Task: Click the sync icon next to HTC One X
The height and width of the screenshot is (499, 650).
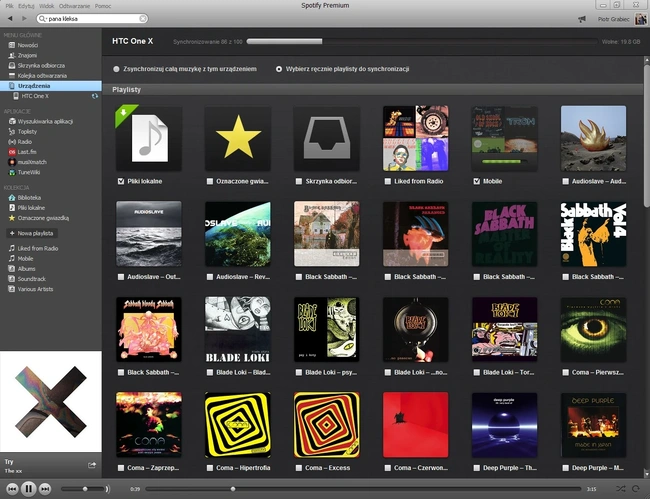Action: coord(95,96)
